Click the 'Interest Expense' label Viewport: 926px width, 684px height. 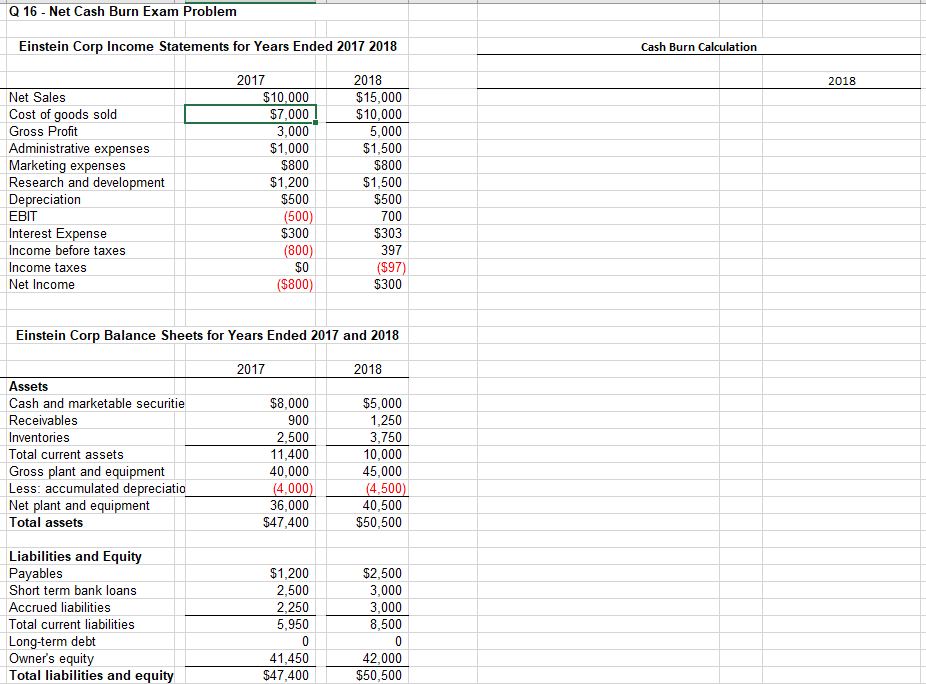(x=58, y=234)
